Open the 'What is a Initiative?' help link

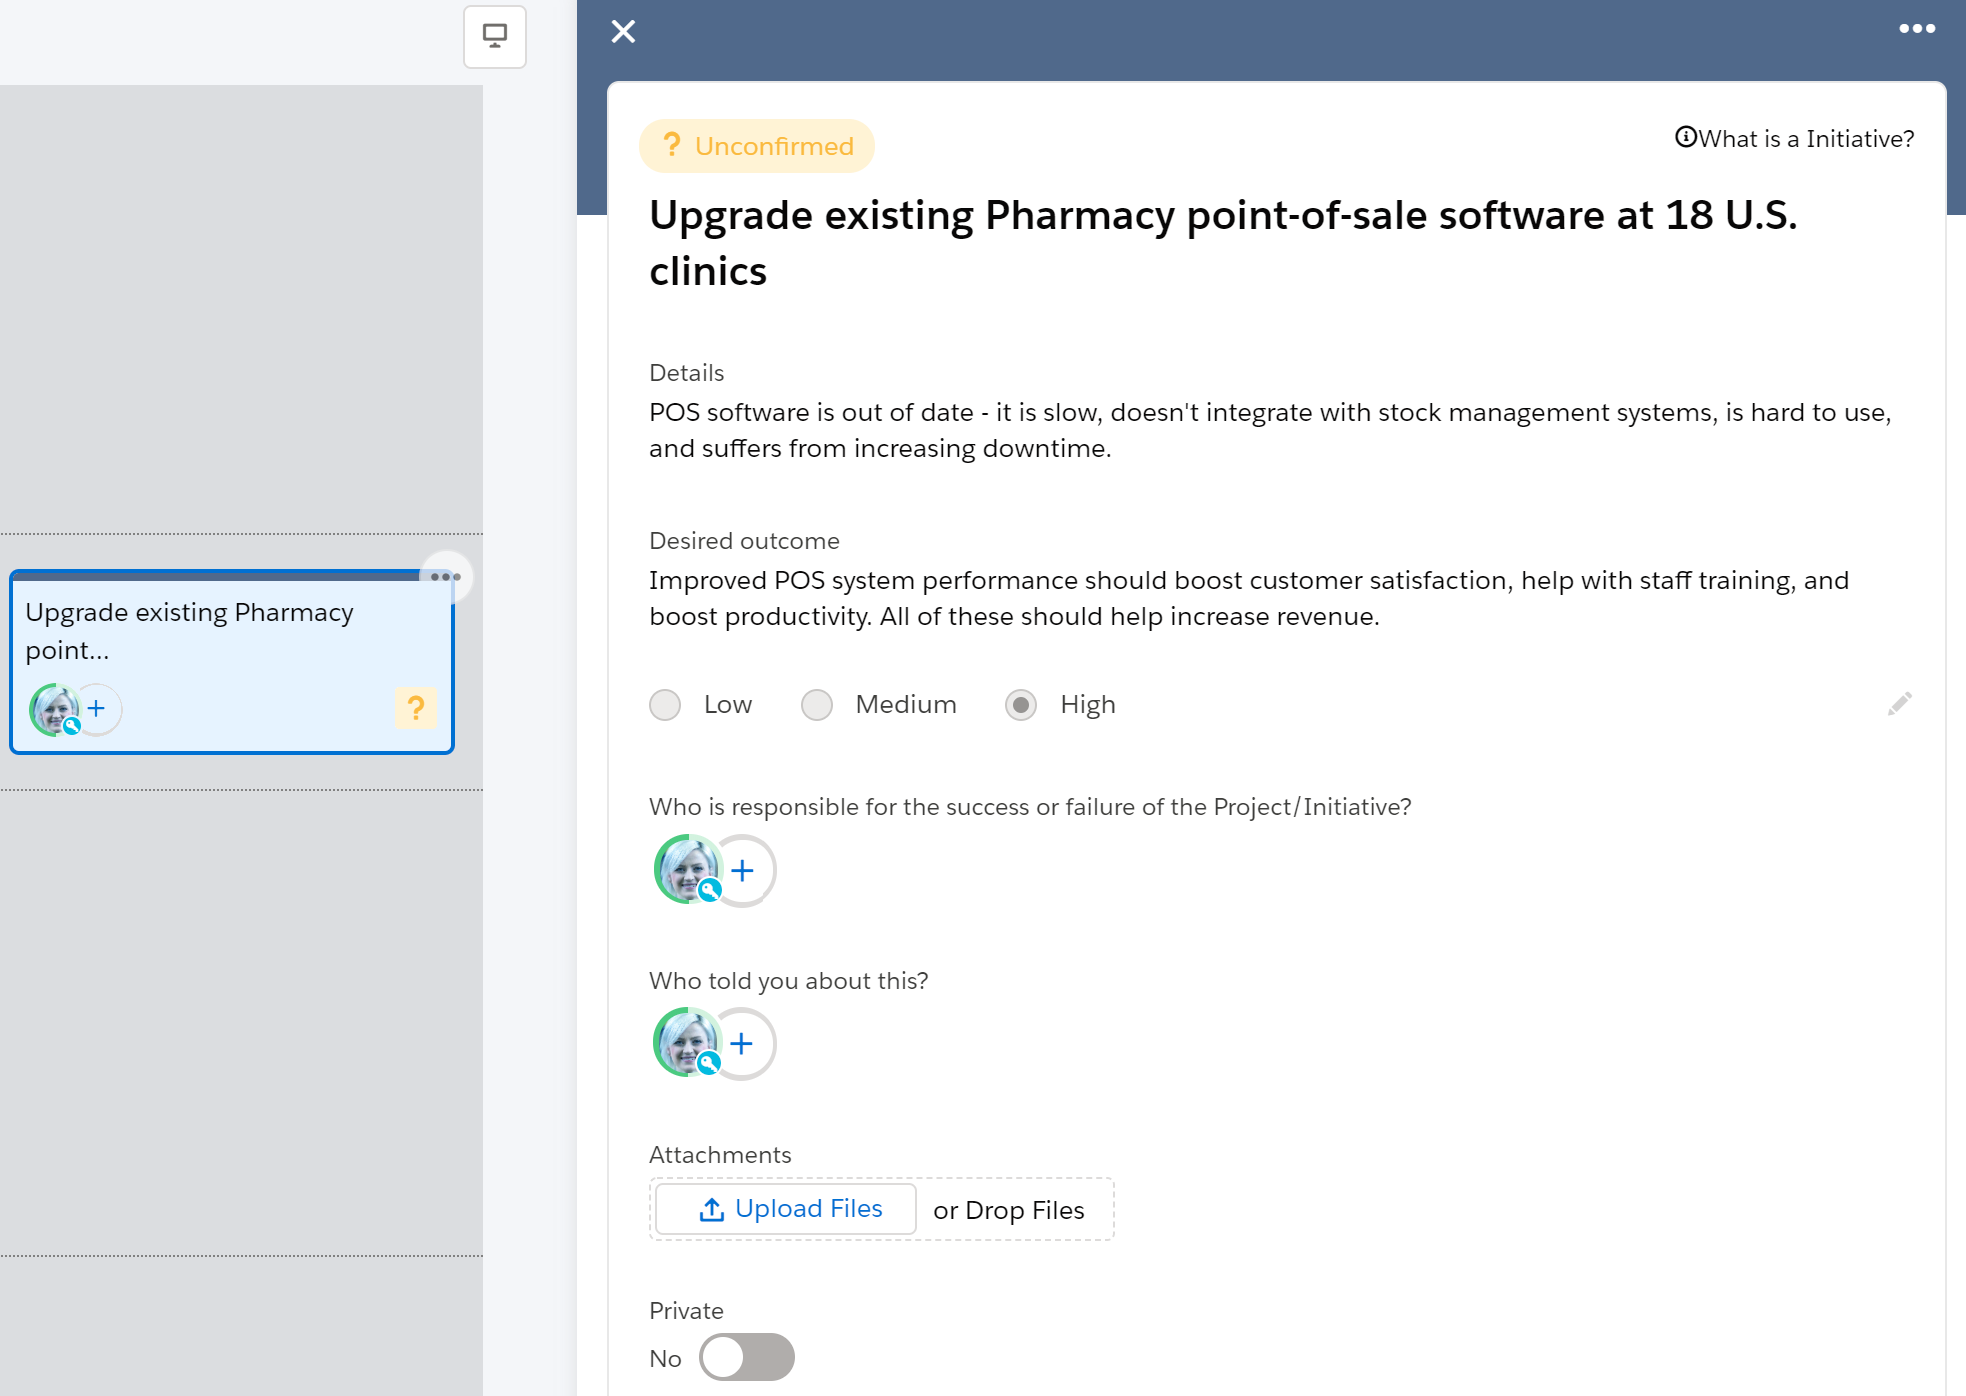pyautogui.click(x=1794, y=138)
